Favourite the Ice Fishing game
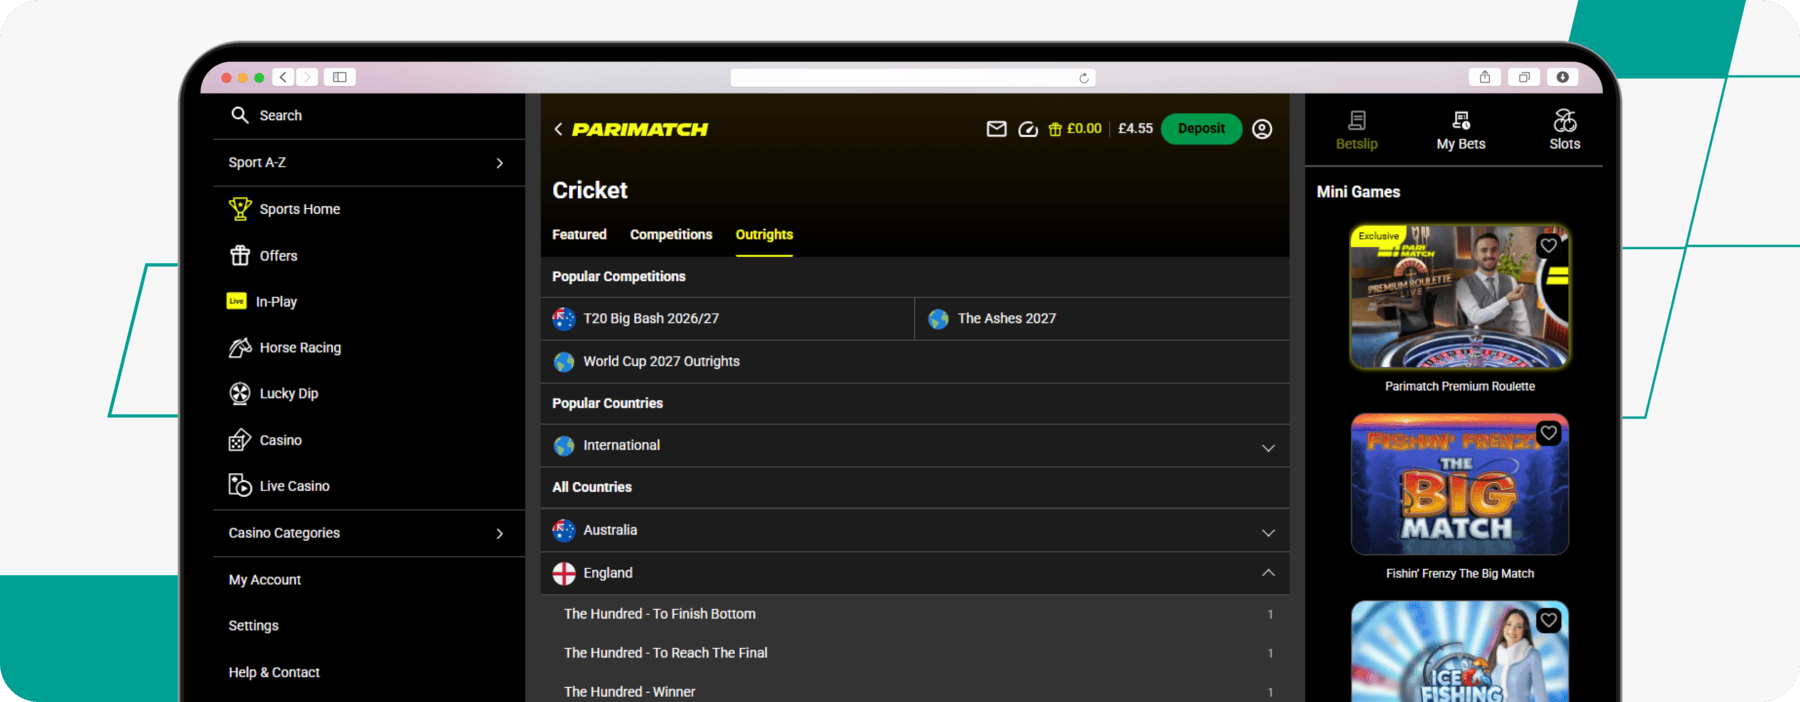The height and width of the screenshot is (702, 1800). pyautogui.click(x=1549, y=620)
